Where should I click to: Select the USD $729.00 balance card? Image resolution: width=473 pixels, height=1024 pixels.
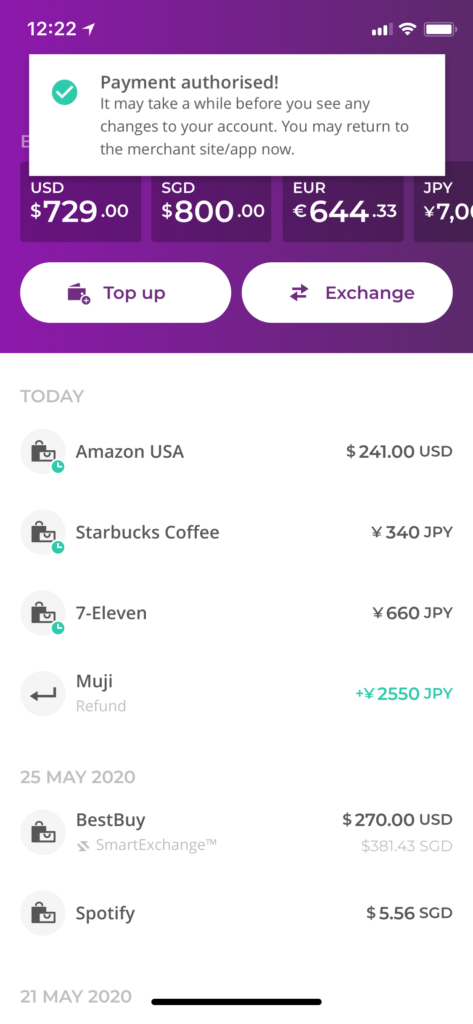tap(80, 202)
